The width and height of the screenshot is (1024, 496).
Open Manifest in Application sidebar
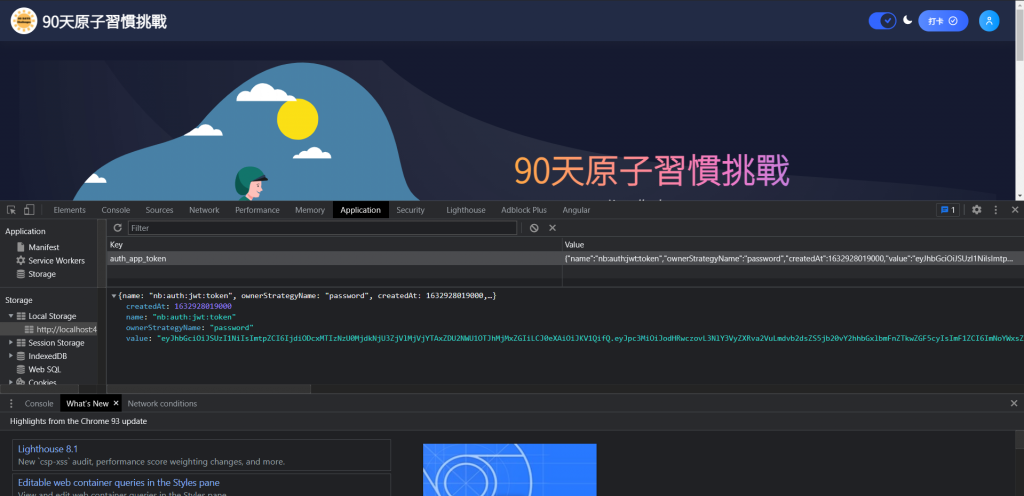(x=43, y=247)
